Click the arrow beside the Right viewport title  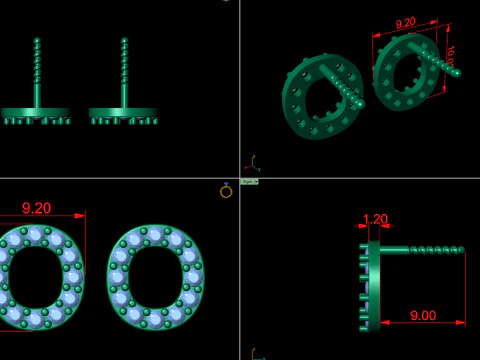256,182
